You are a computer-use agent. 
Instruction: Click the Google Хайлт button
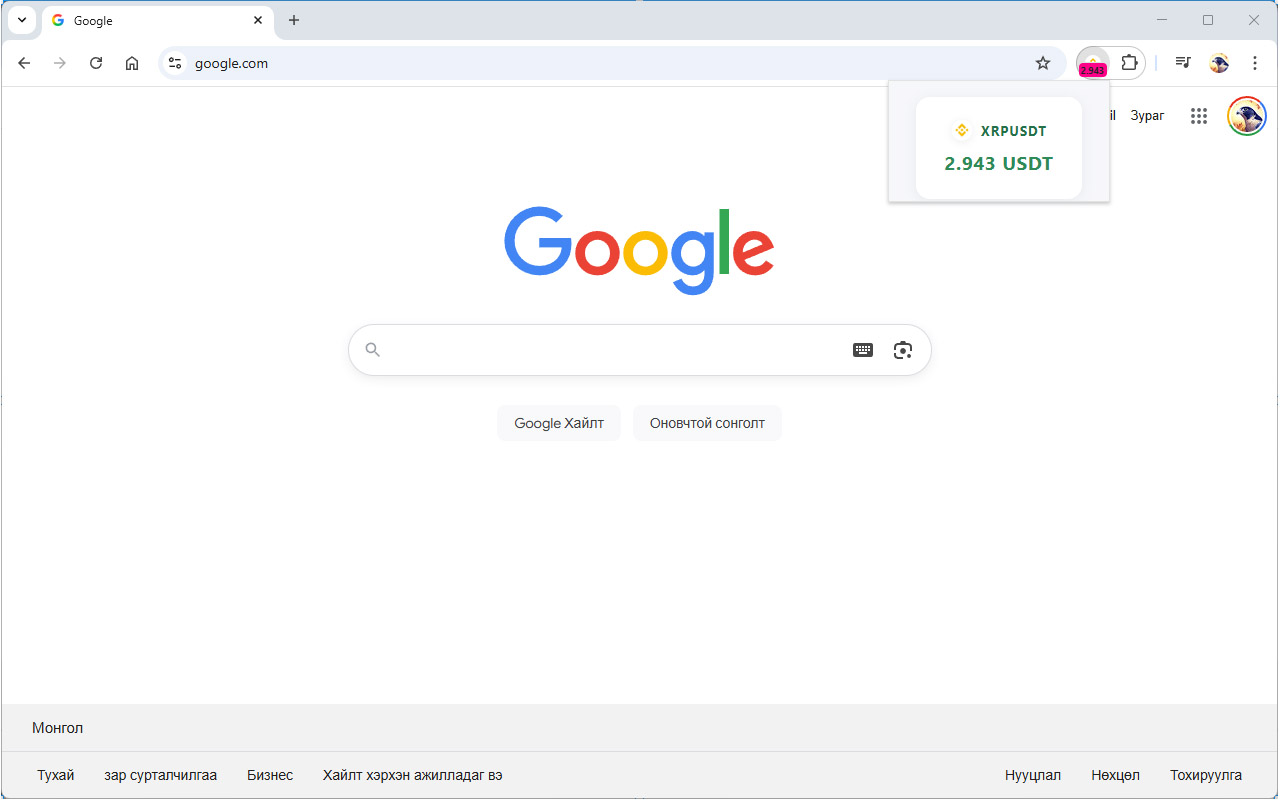(x=559, y=423)
